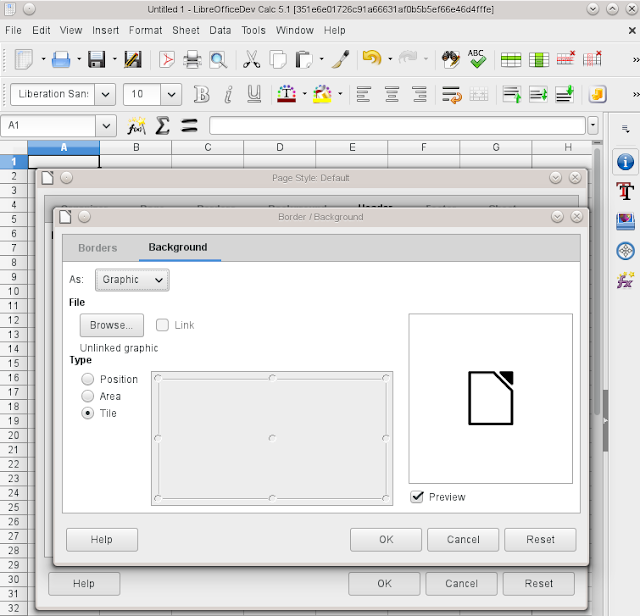Confirm Border/Background dialog with OK
Image resolution: width=640 pixels, height=616 pixels.
[x=386, y=540]
